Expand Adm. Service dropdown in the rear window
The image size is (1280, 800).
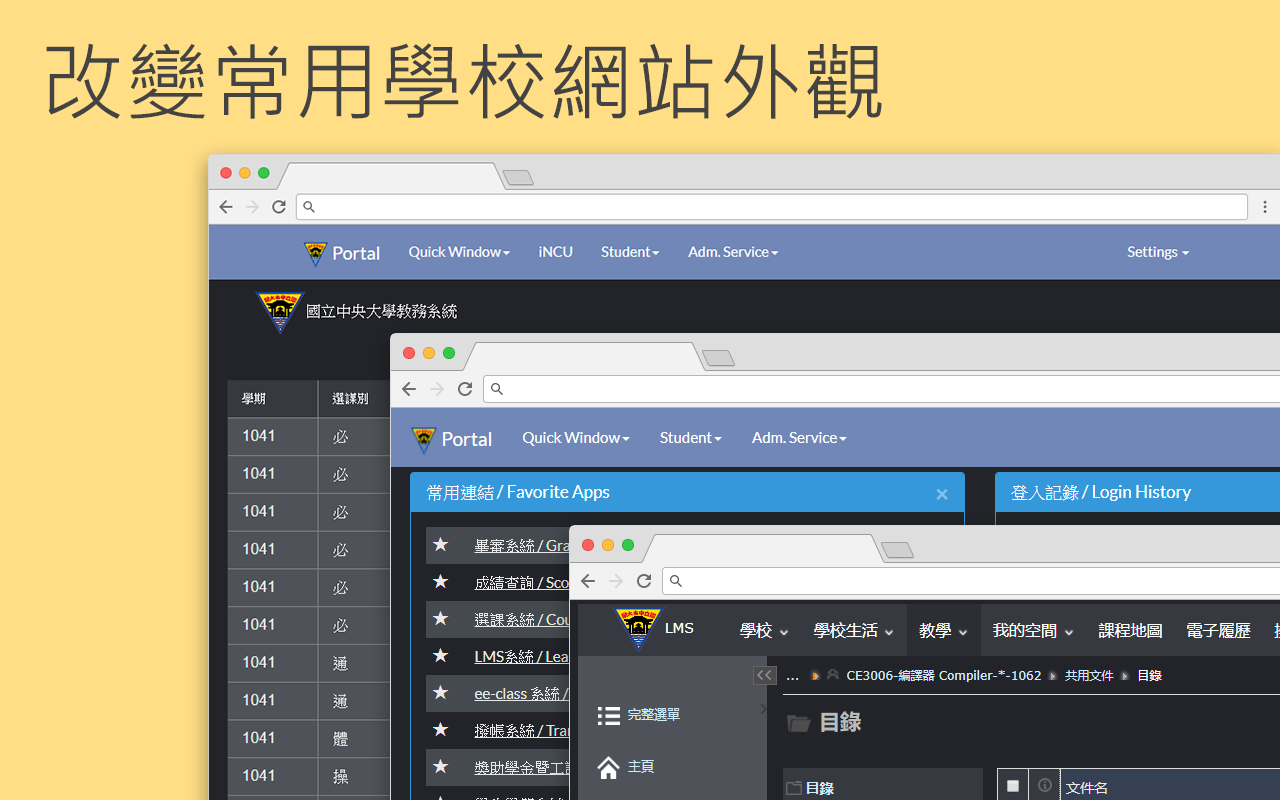click(x=733, y=252)
